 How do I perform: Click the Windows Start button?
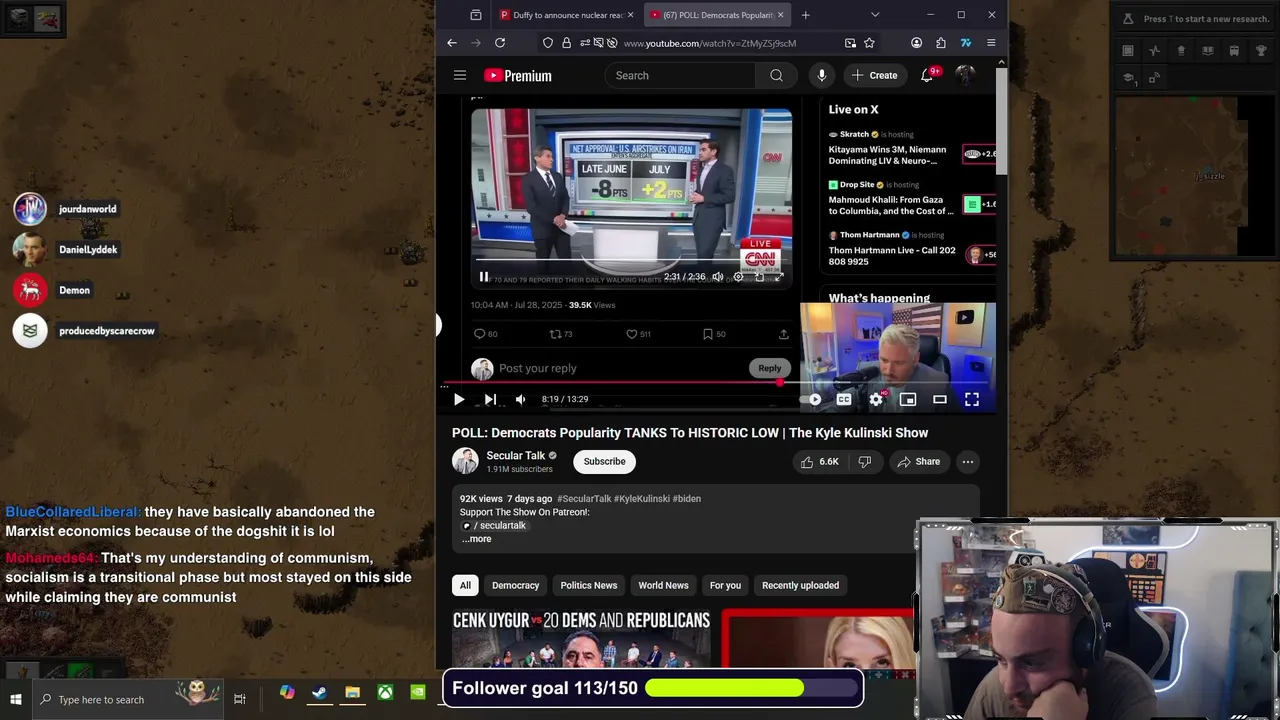pyautogui.click(x=16, y=700)
